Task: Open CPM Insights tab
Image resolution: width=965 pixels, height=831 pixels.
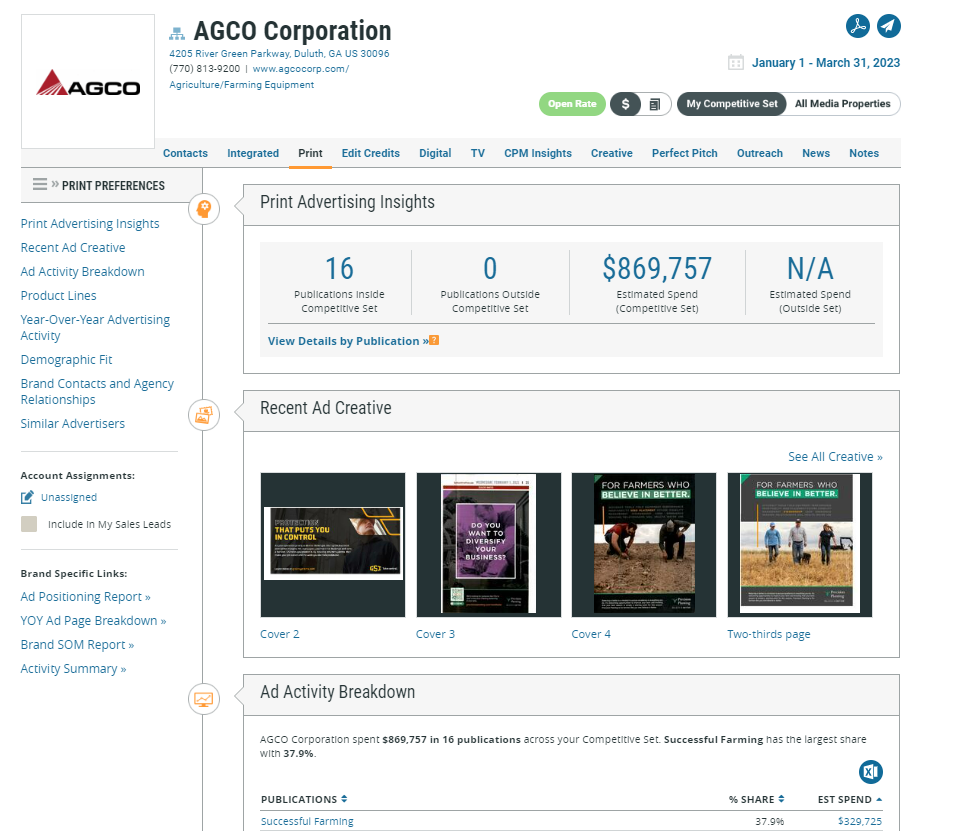Action: pyautogui.click(x=538, y=153)
